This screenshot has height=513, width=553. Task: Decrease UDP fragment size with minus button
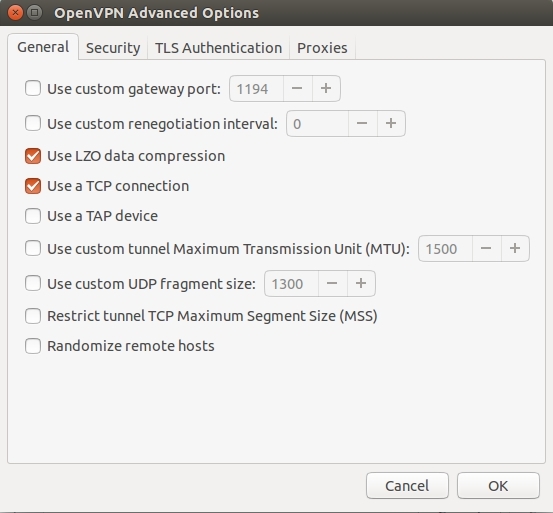[x=332, y=283]
